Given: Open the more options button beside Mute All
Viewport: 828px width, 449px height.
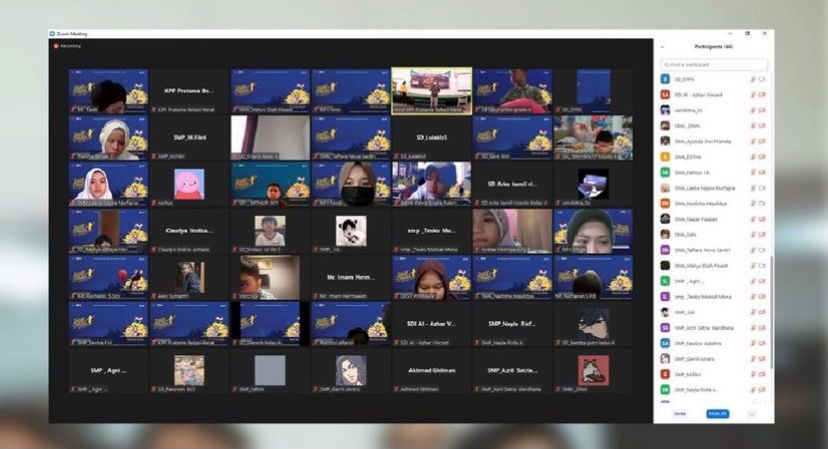Looking at the screenshot, I should point(751,413).
